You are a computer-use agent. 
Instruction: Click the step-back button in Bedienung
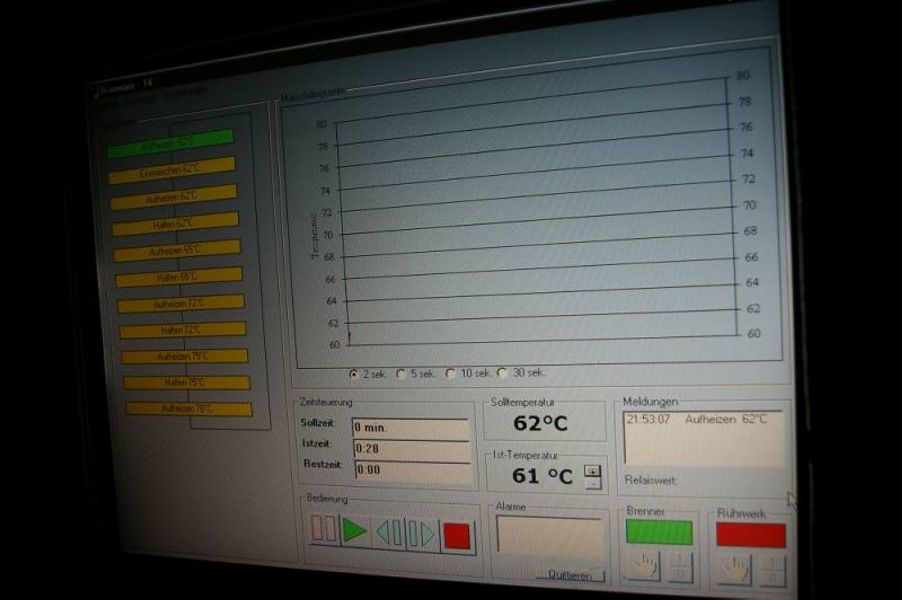point(389,532)
